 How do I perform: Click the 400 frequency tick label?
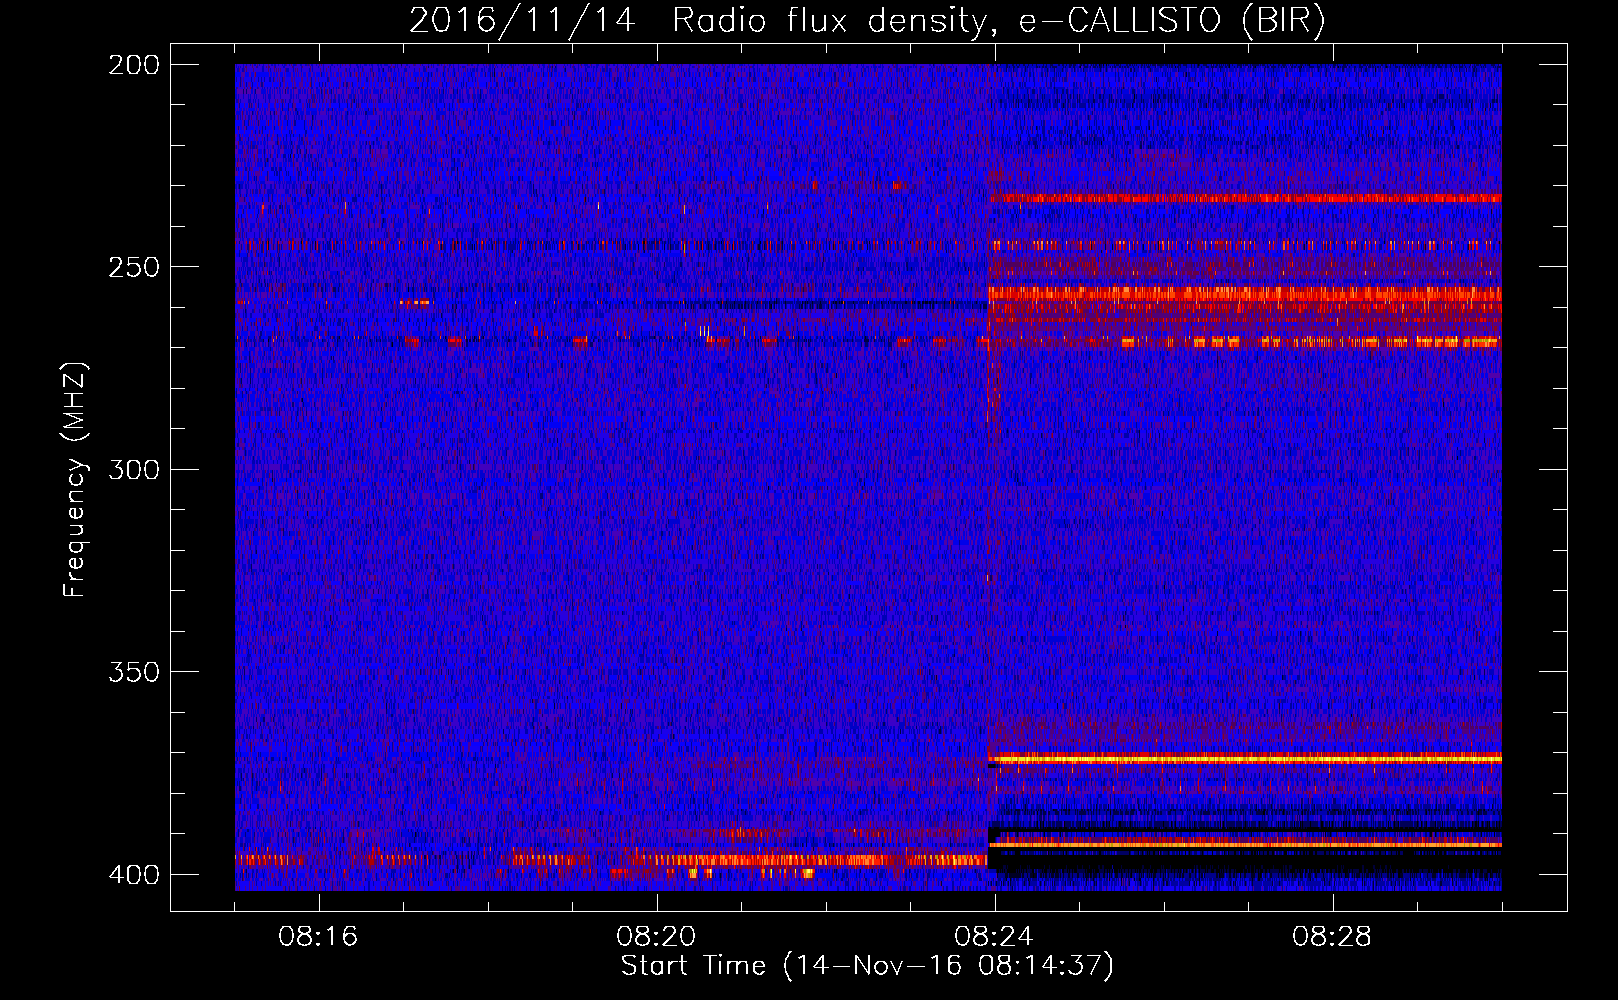pyautogui.click(x=133, y=874)
